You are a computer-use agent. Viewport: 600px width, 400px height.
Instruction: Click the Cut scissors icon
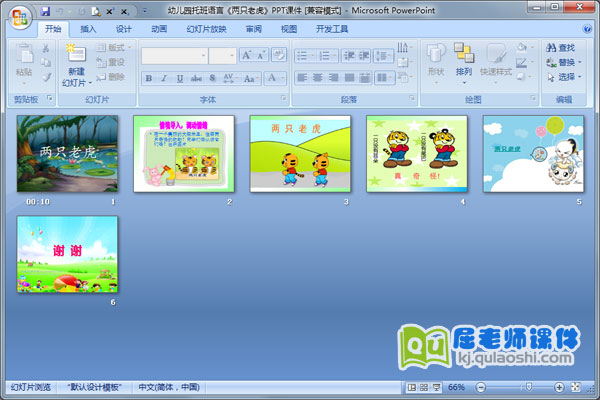click(46, 48)
